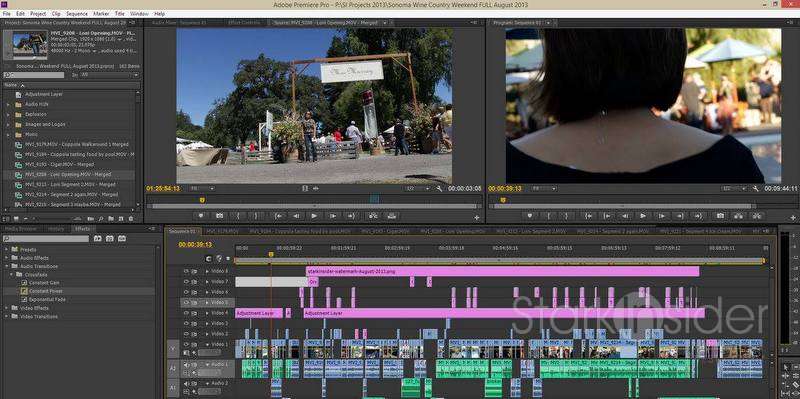The height and width of the screenshot is (399, 800).
Task: Expand the Video 7 track
Action: (x=207, y=282)
